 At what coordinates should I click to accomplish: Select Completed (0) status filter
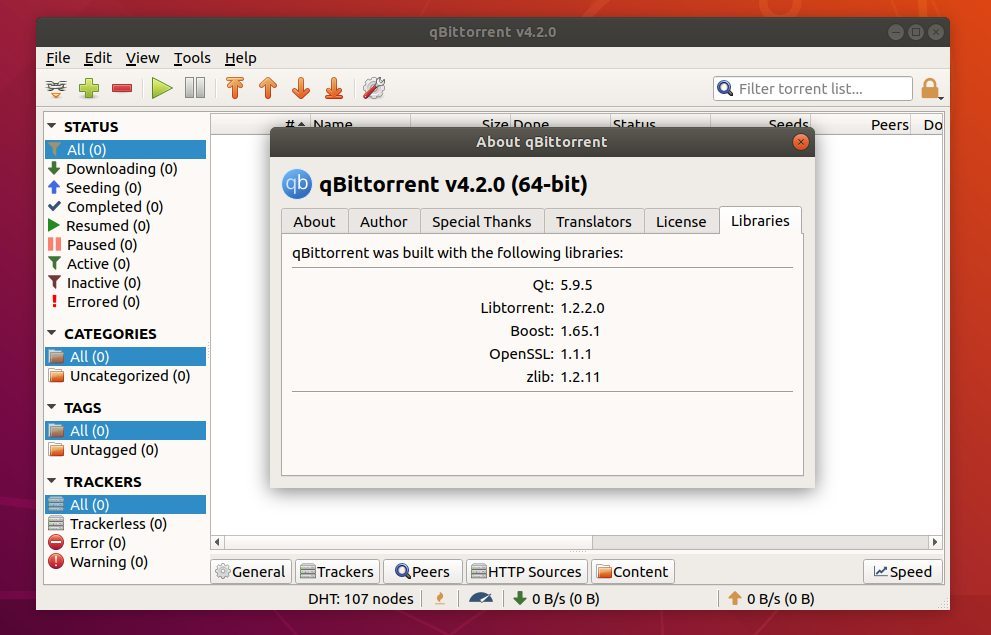125,207
